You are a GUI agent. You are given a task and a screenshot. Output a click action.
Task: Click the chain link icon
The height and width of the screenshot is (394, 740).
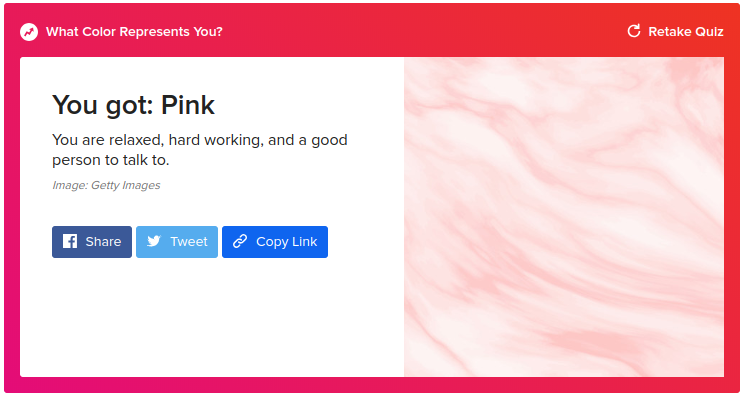pos(240,242)
